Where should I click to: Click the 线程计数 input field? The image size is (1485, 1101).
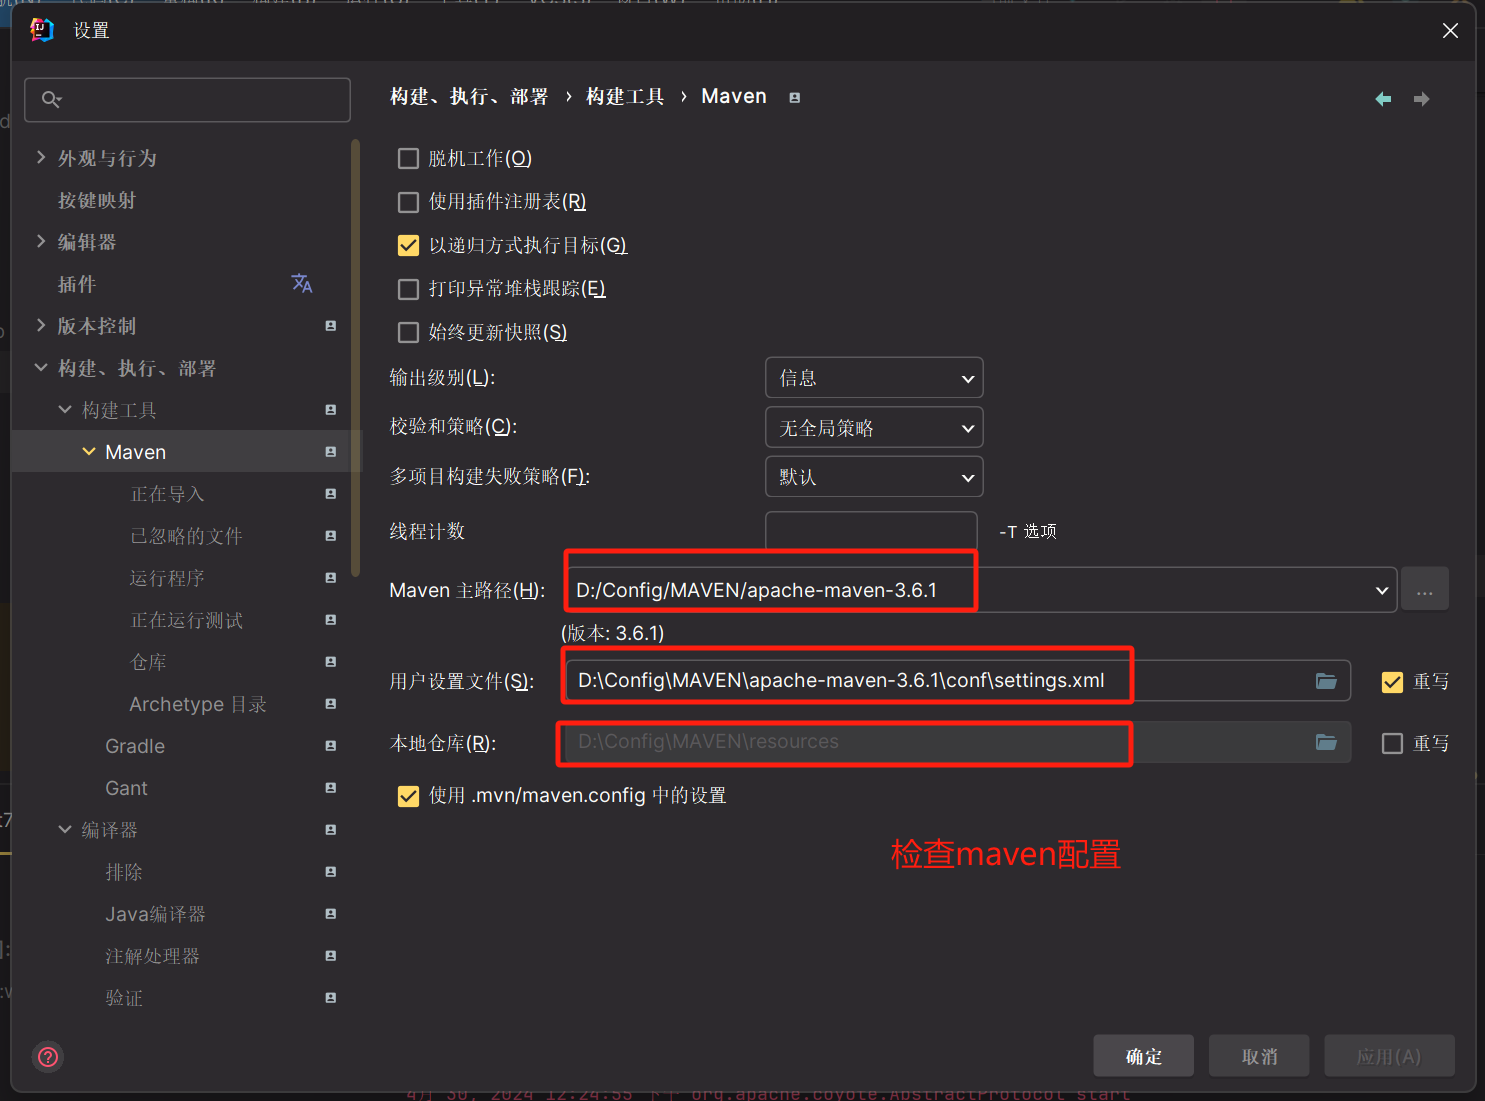(871, 531)
